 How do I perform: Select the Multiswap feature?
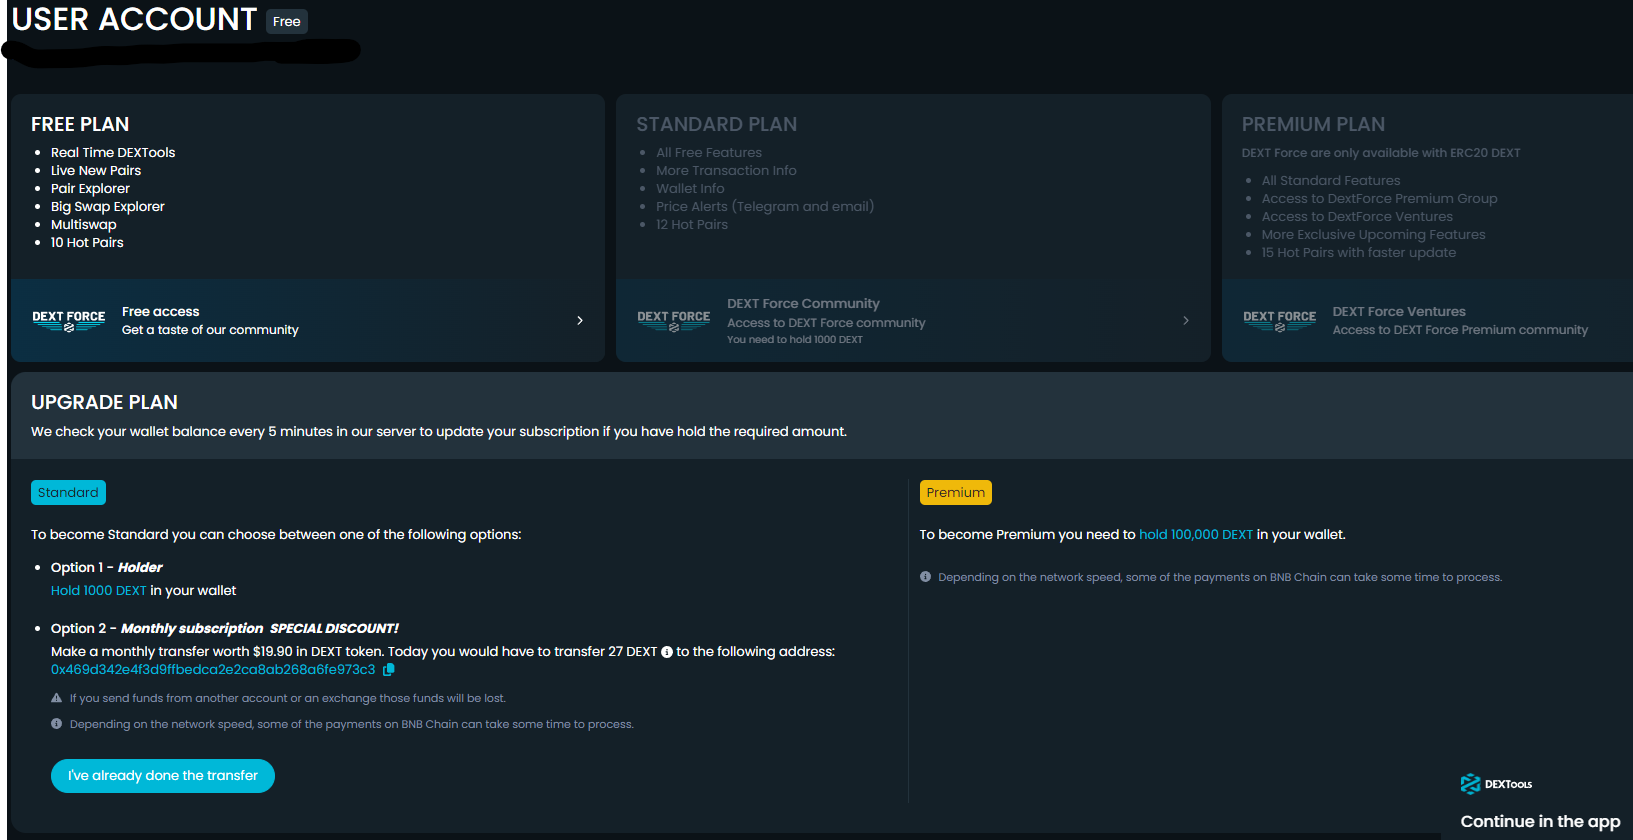[84, 225]
